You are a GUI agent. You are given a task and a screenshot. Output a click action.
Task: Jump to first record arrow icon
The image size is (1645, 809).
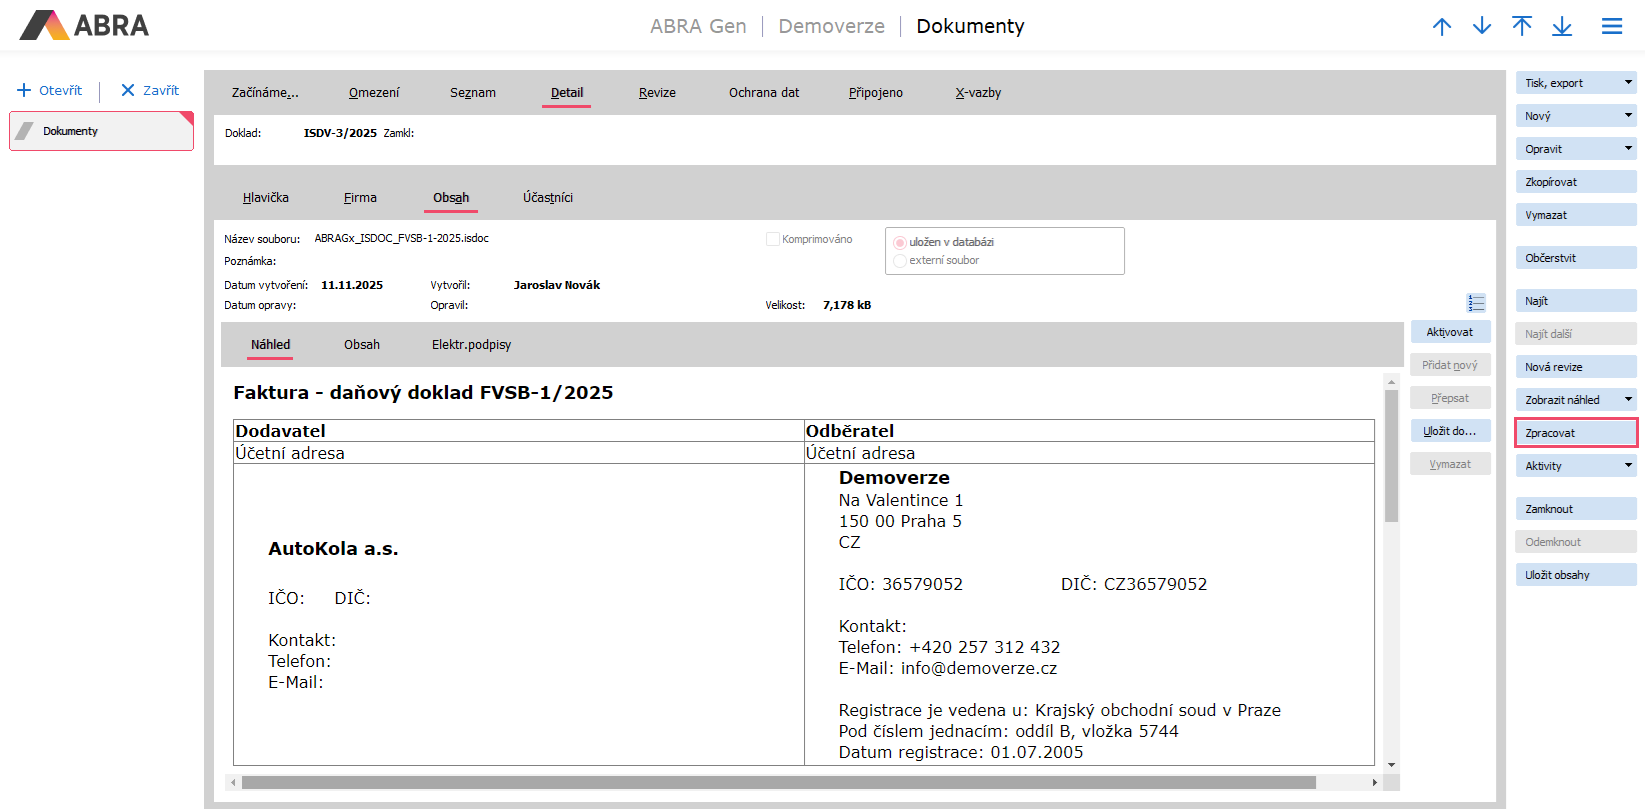(x=1522, y=27)
